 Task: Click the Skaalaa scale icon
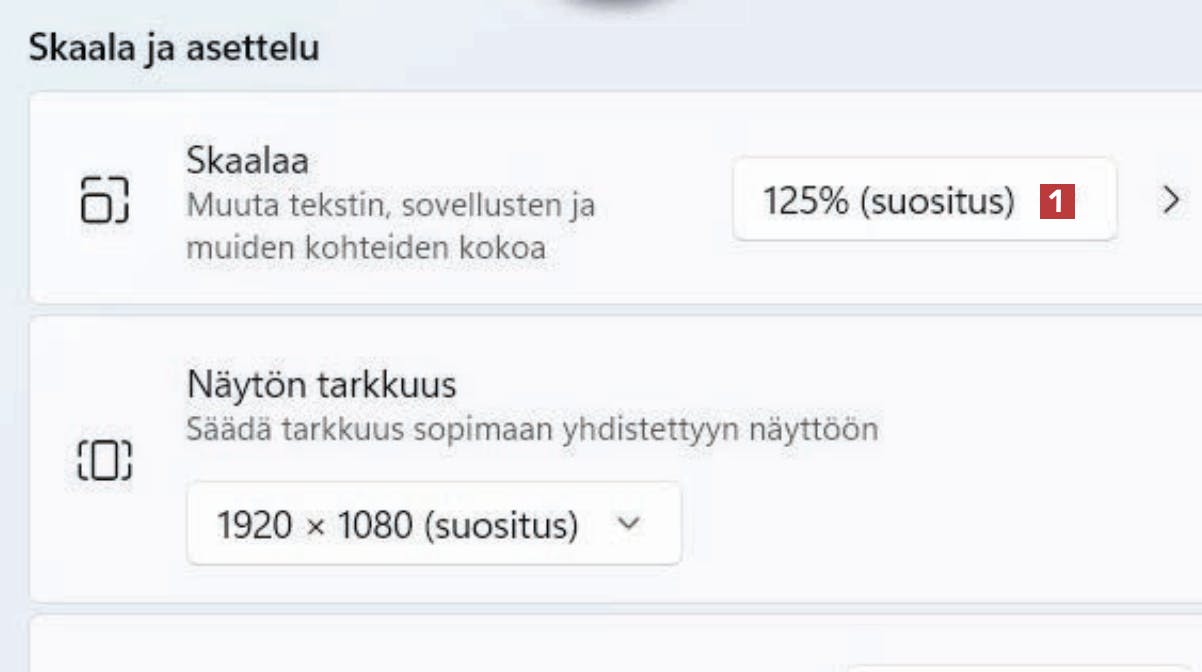(104, 198)
